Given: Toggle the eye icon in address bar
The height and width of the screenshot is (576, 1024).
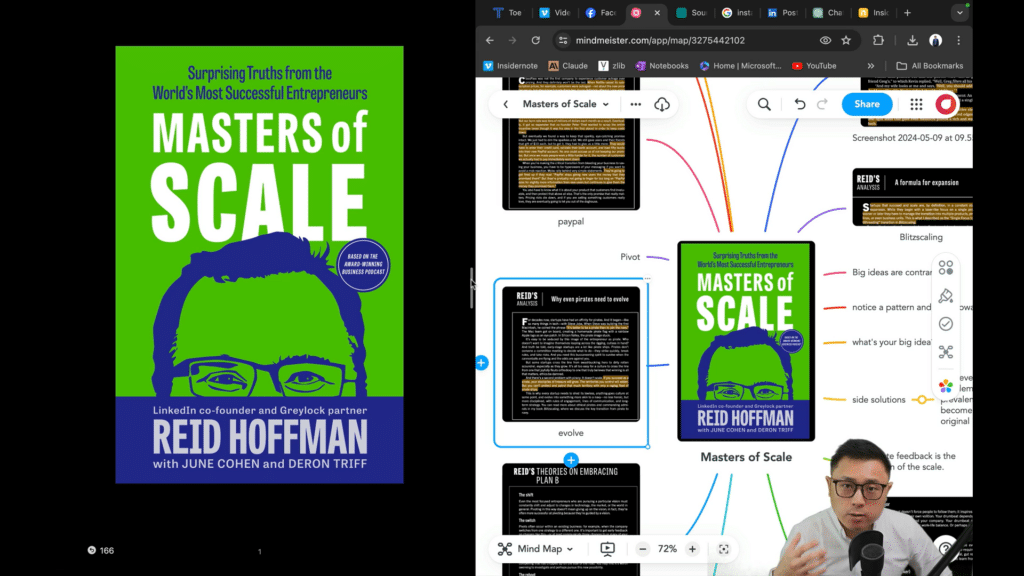Looking at the screenshot, I should point(825,40).
